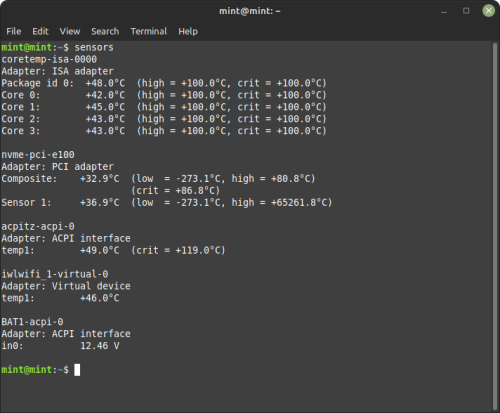Click the 'coretemp-isa-0000' line
Screen dimensions: 500x413
tap(49, 59)
